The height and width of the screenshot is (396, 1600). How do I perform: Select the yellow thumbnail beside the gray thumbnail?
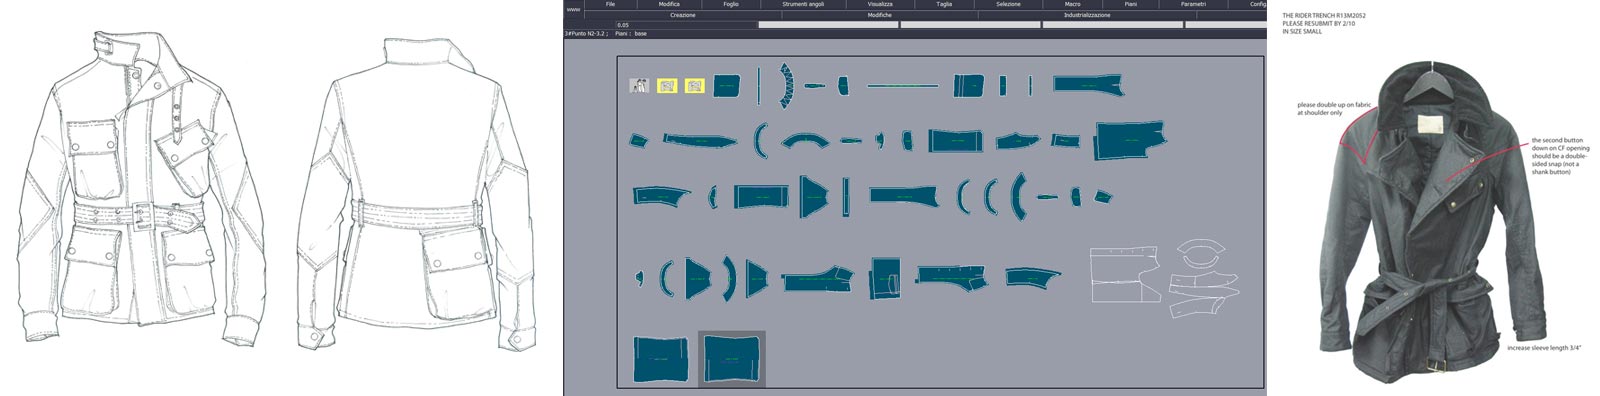pos(667,86)
